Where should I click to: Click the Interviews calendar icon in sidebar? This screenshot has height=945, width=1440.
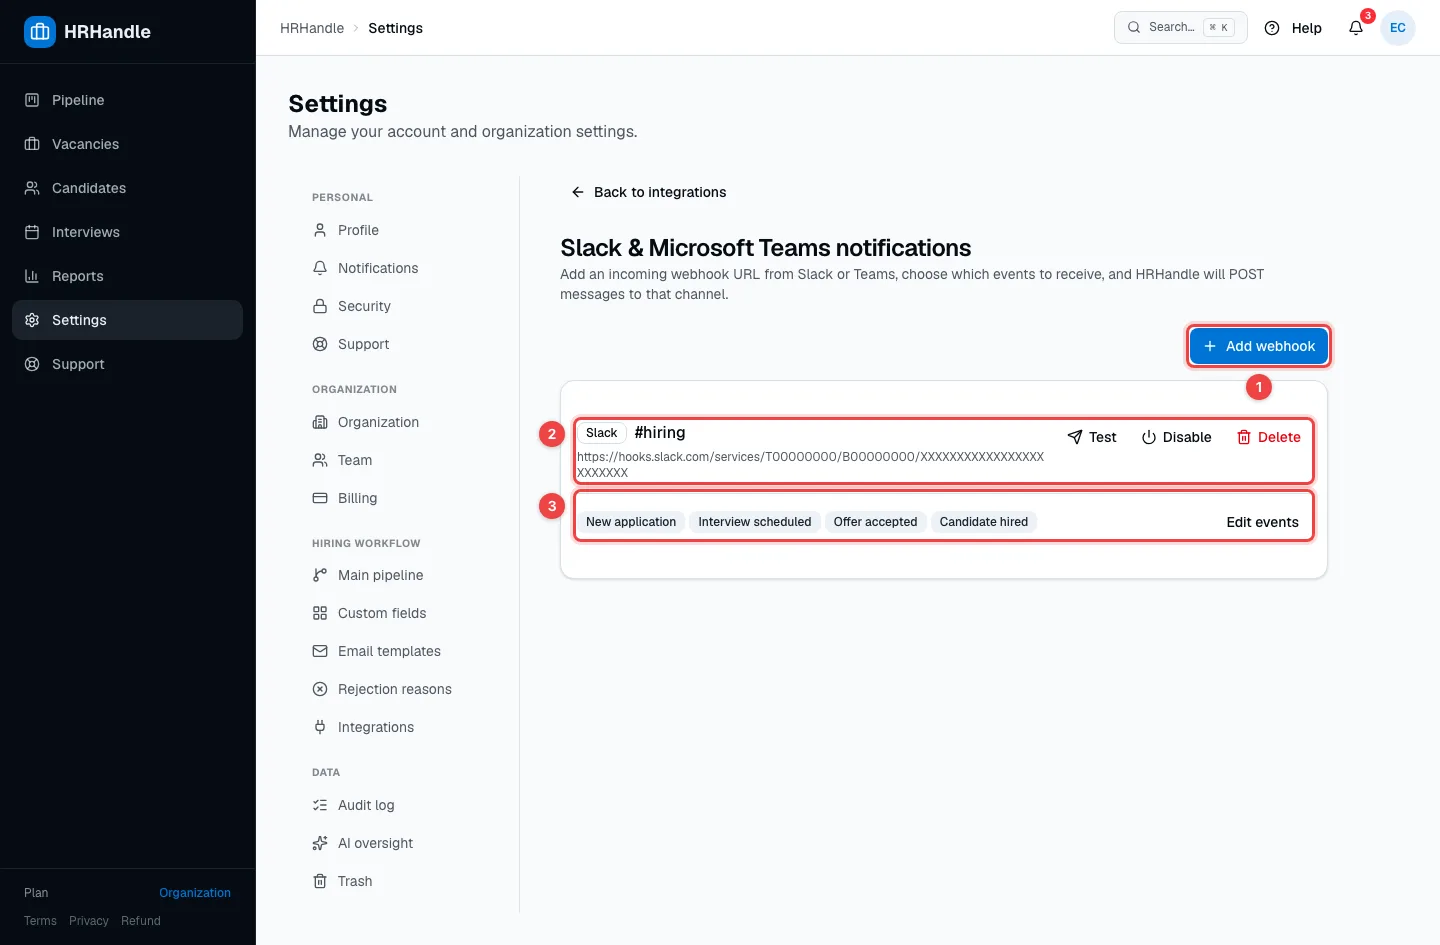[x=32, y=232]
